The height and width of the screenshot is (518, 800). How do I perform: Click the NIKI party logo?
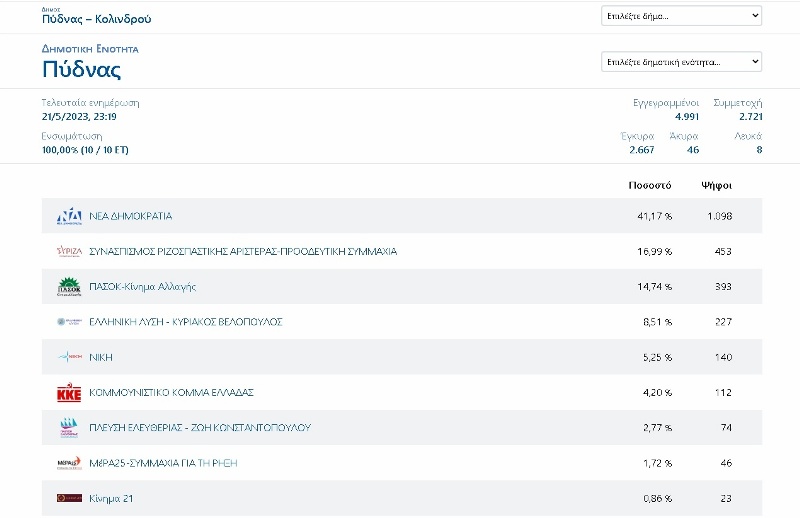tap(69, 357)
